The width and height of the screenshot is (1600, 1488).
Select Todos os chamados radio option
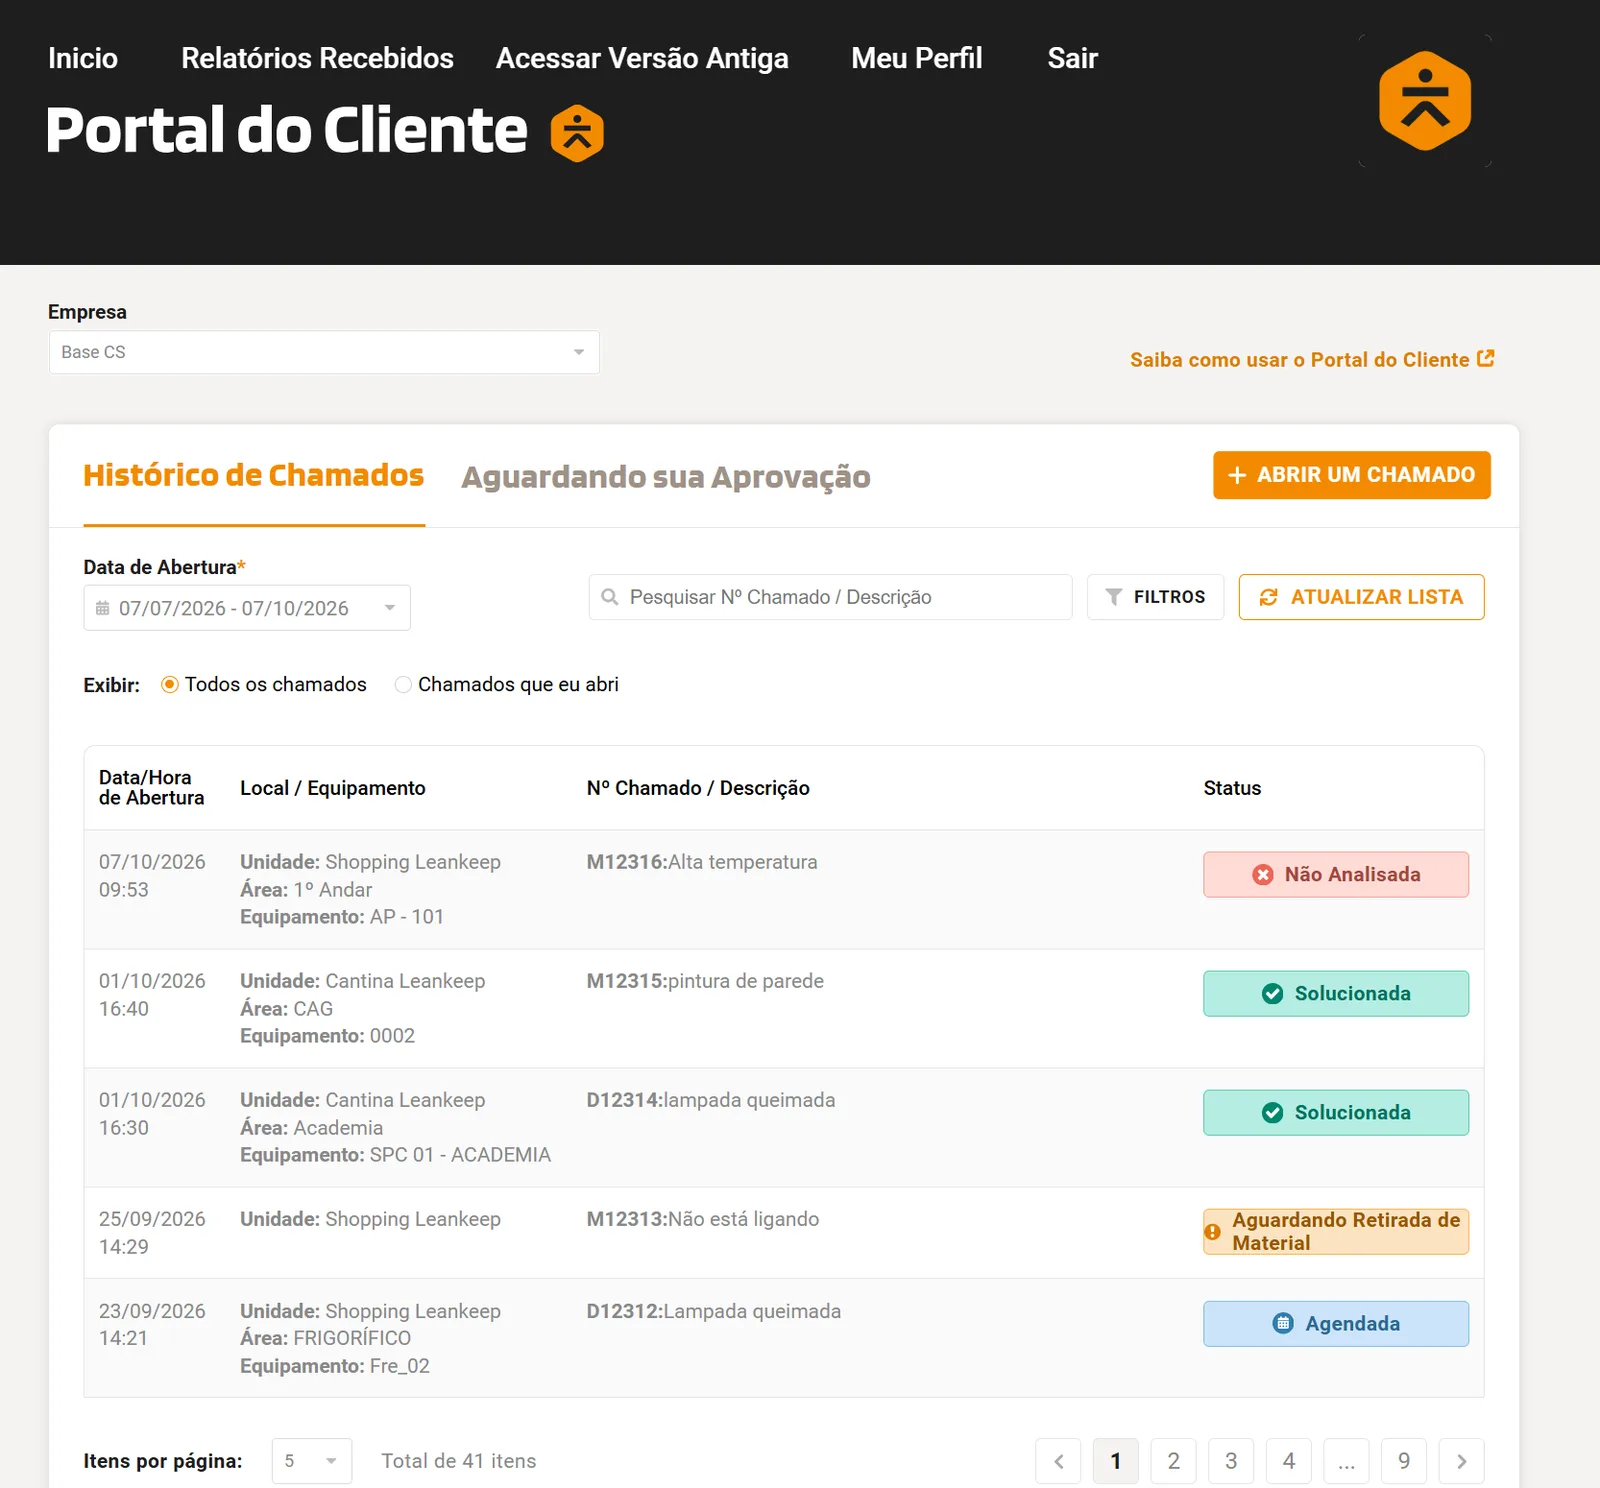pyautogui.click(x=170, y=685)
